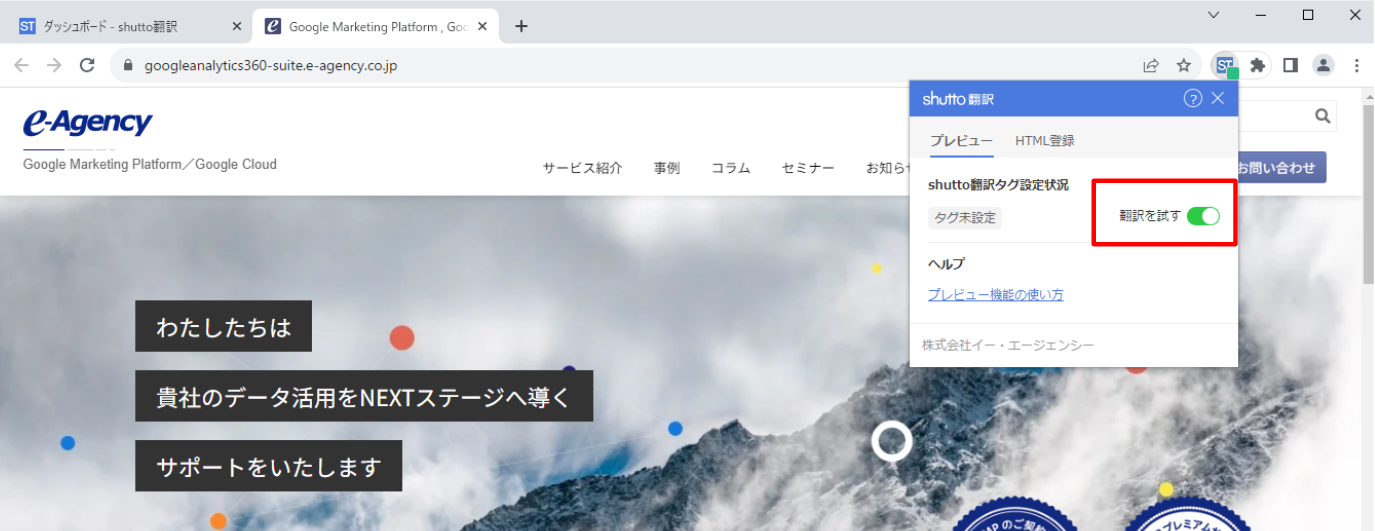1375x531 pixels.
Task: View site info via the padlock icon
Action: (127, 66)
